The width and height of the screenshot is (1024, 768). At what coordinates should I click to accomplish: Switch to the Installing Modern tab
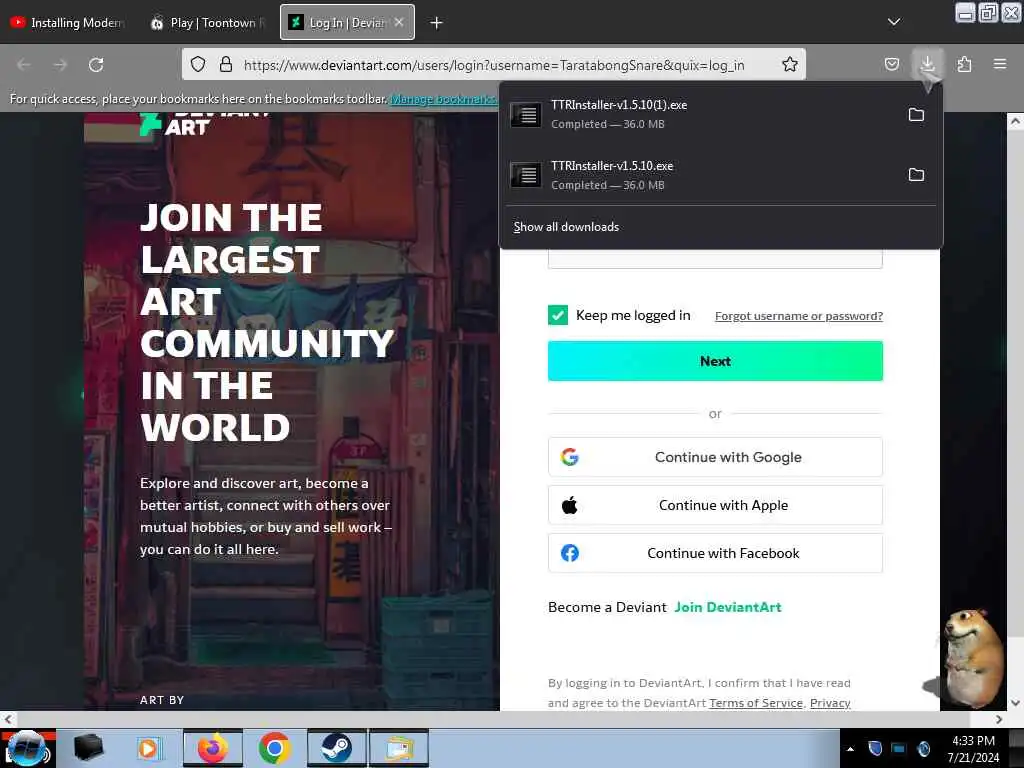[x=68, y=23]
